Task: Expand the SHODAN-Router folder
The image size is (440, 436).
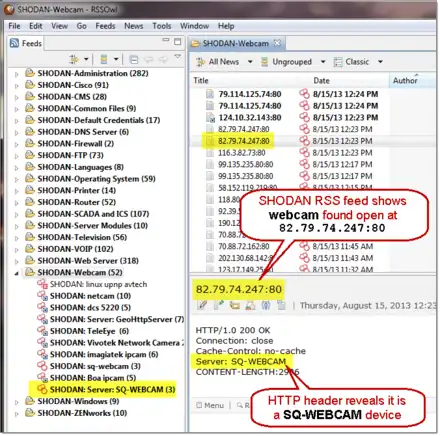Action: point(16,203)
